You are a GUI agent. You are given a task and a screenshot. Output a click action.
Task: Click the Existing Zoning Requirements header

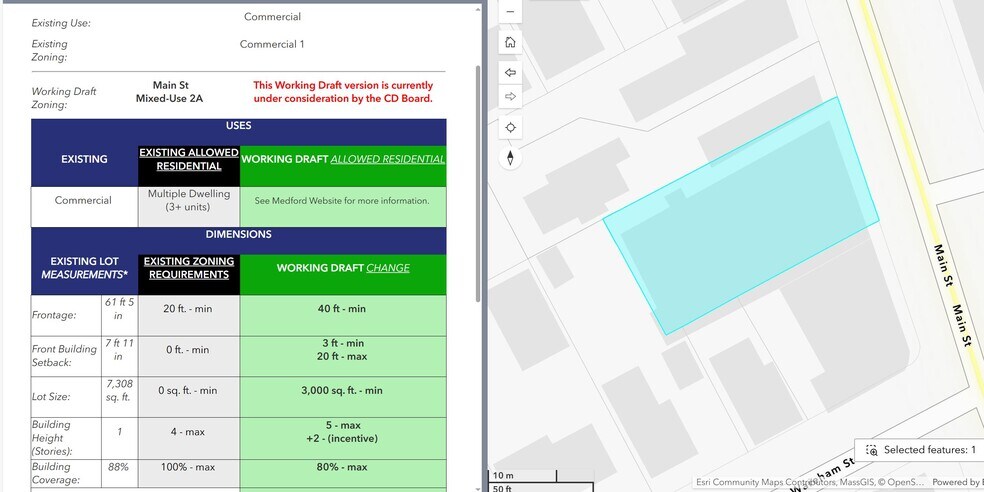pyautogui.click(x=188, y=268)
